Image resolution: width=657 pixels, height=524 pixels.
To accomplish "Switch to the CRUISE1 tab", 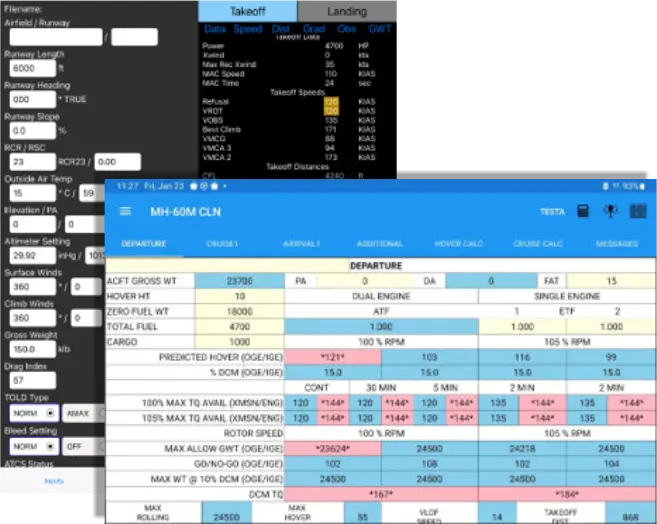I will tap(222, 244).
